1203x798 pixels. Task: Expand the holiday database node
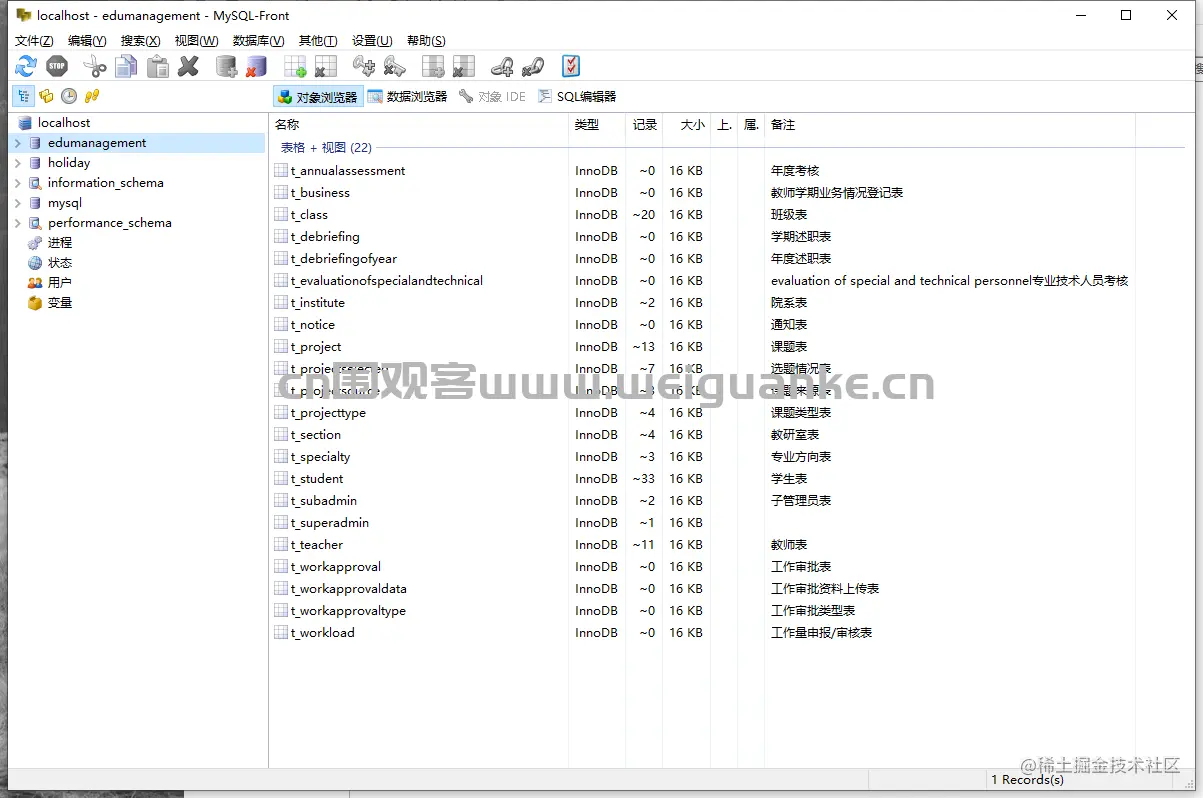click(17, 163)
